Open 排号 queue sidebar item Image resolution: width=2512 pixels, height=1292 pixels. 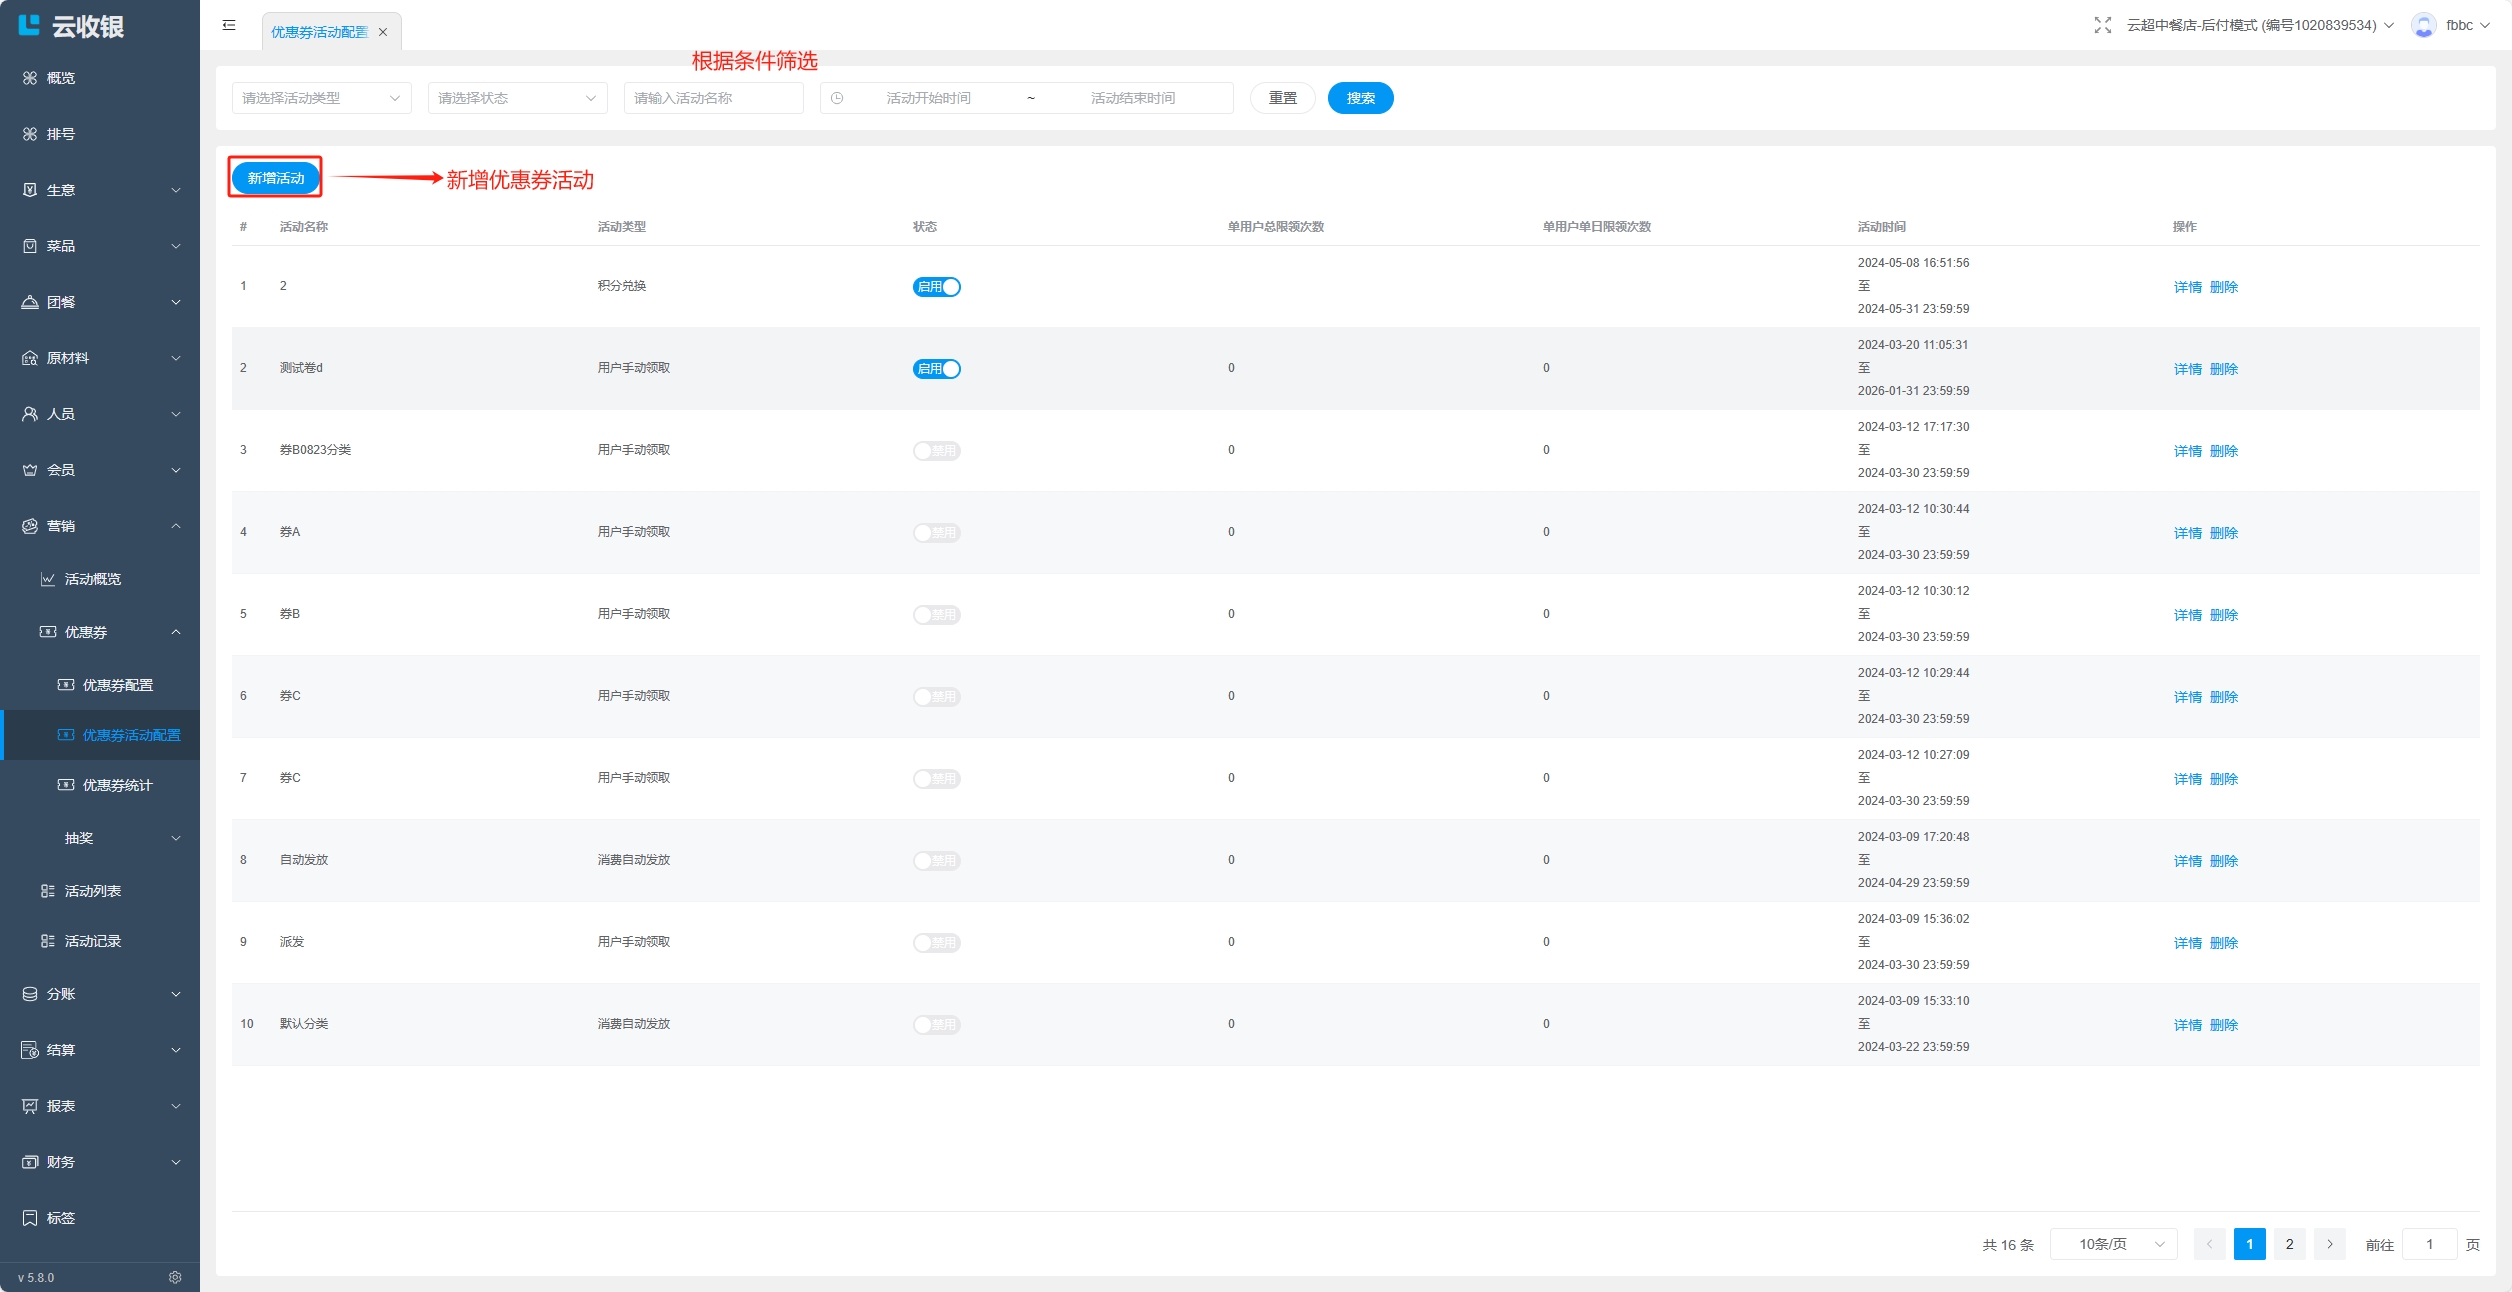point(60,134)
